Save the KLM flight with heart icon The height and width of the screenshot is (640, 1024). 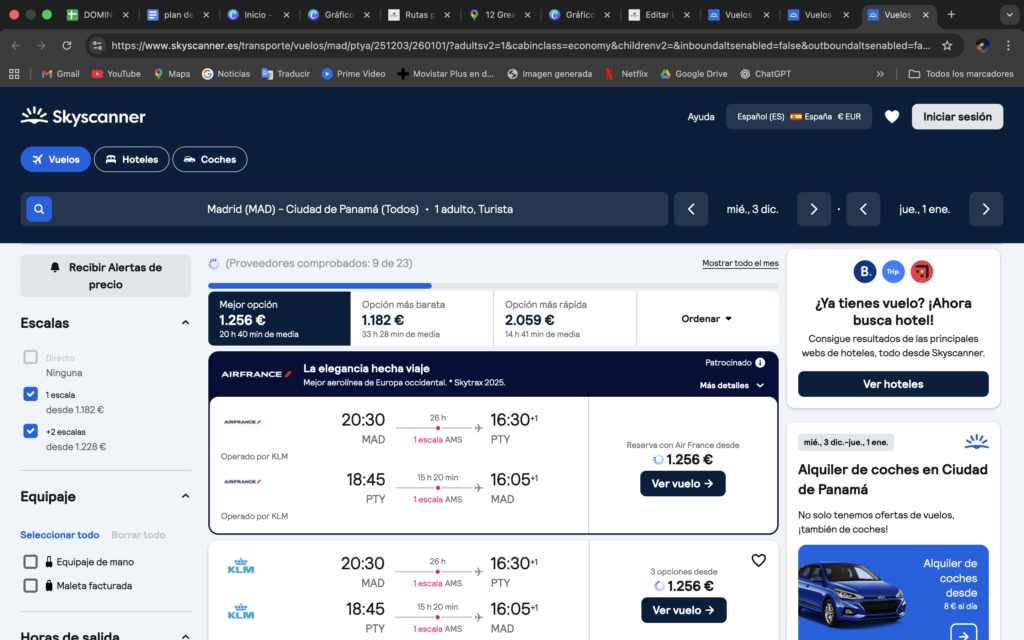coord(758,560)
